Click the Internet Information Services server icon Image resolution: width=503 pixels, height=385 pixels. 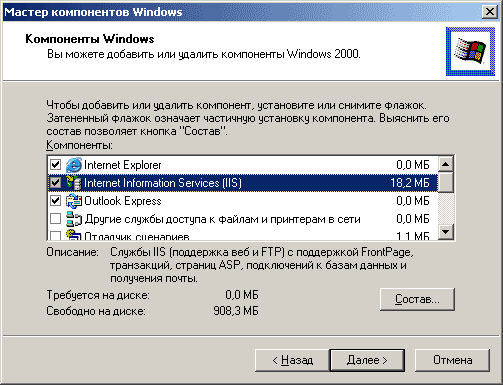74,183
